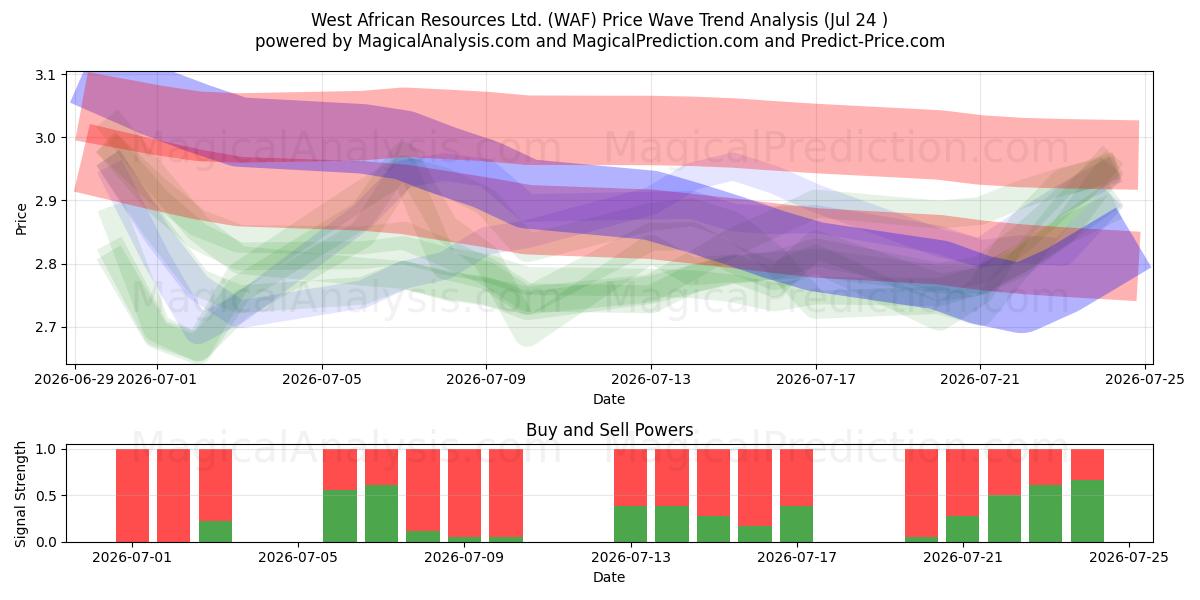Click the 2026-06-29 tick label on price chart
The height and width of the screenshot is (600, 1200).
tap(76, 379)
